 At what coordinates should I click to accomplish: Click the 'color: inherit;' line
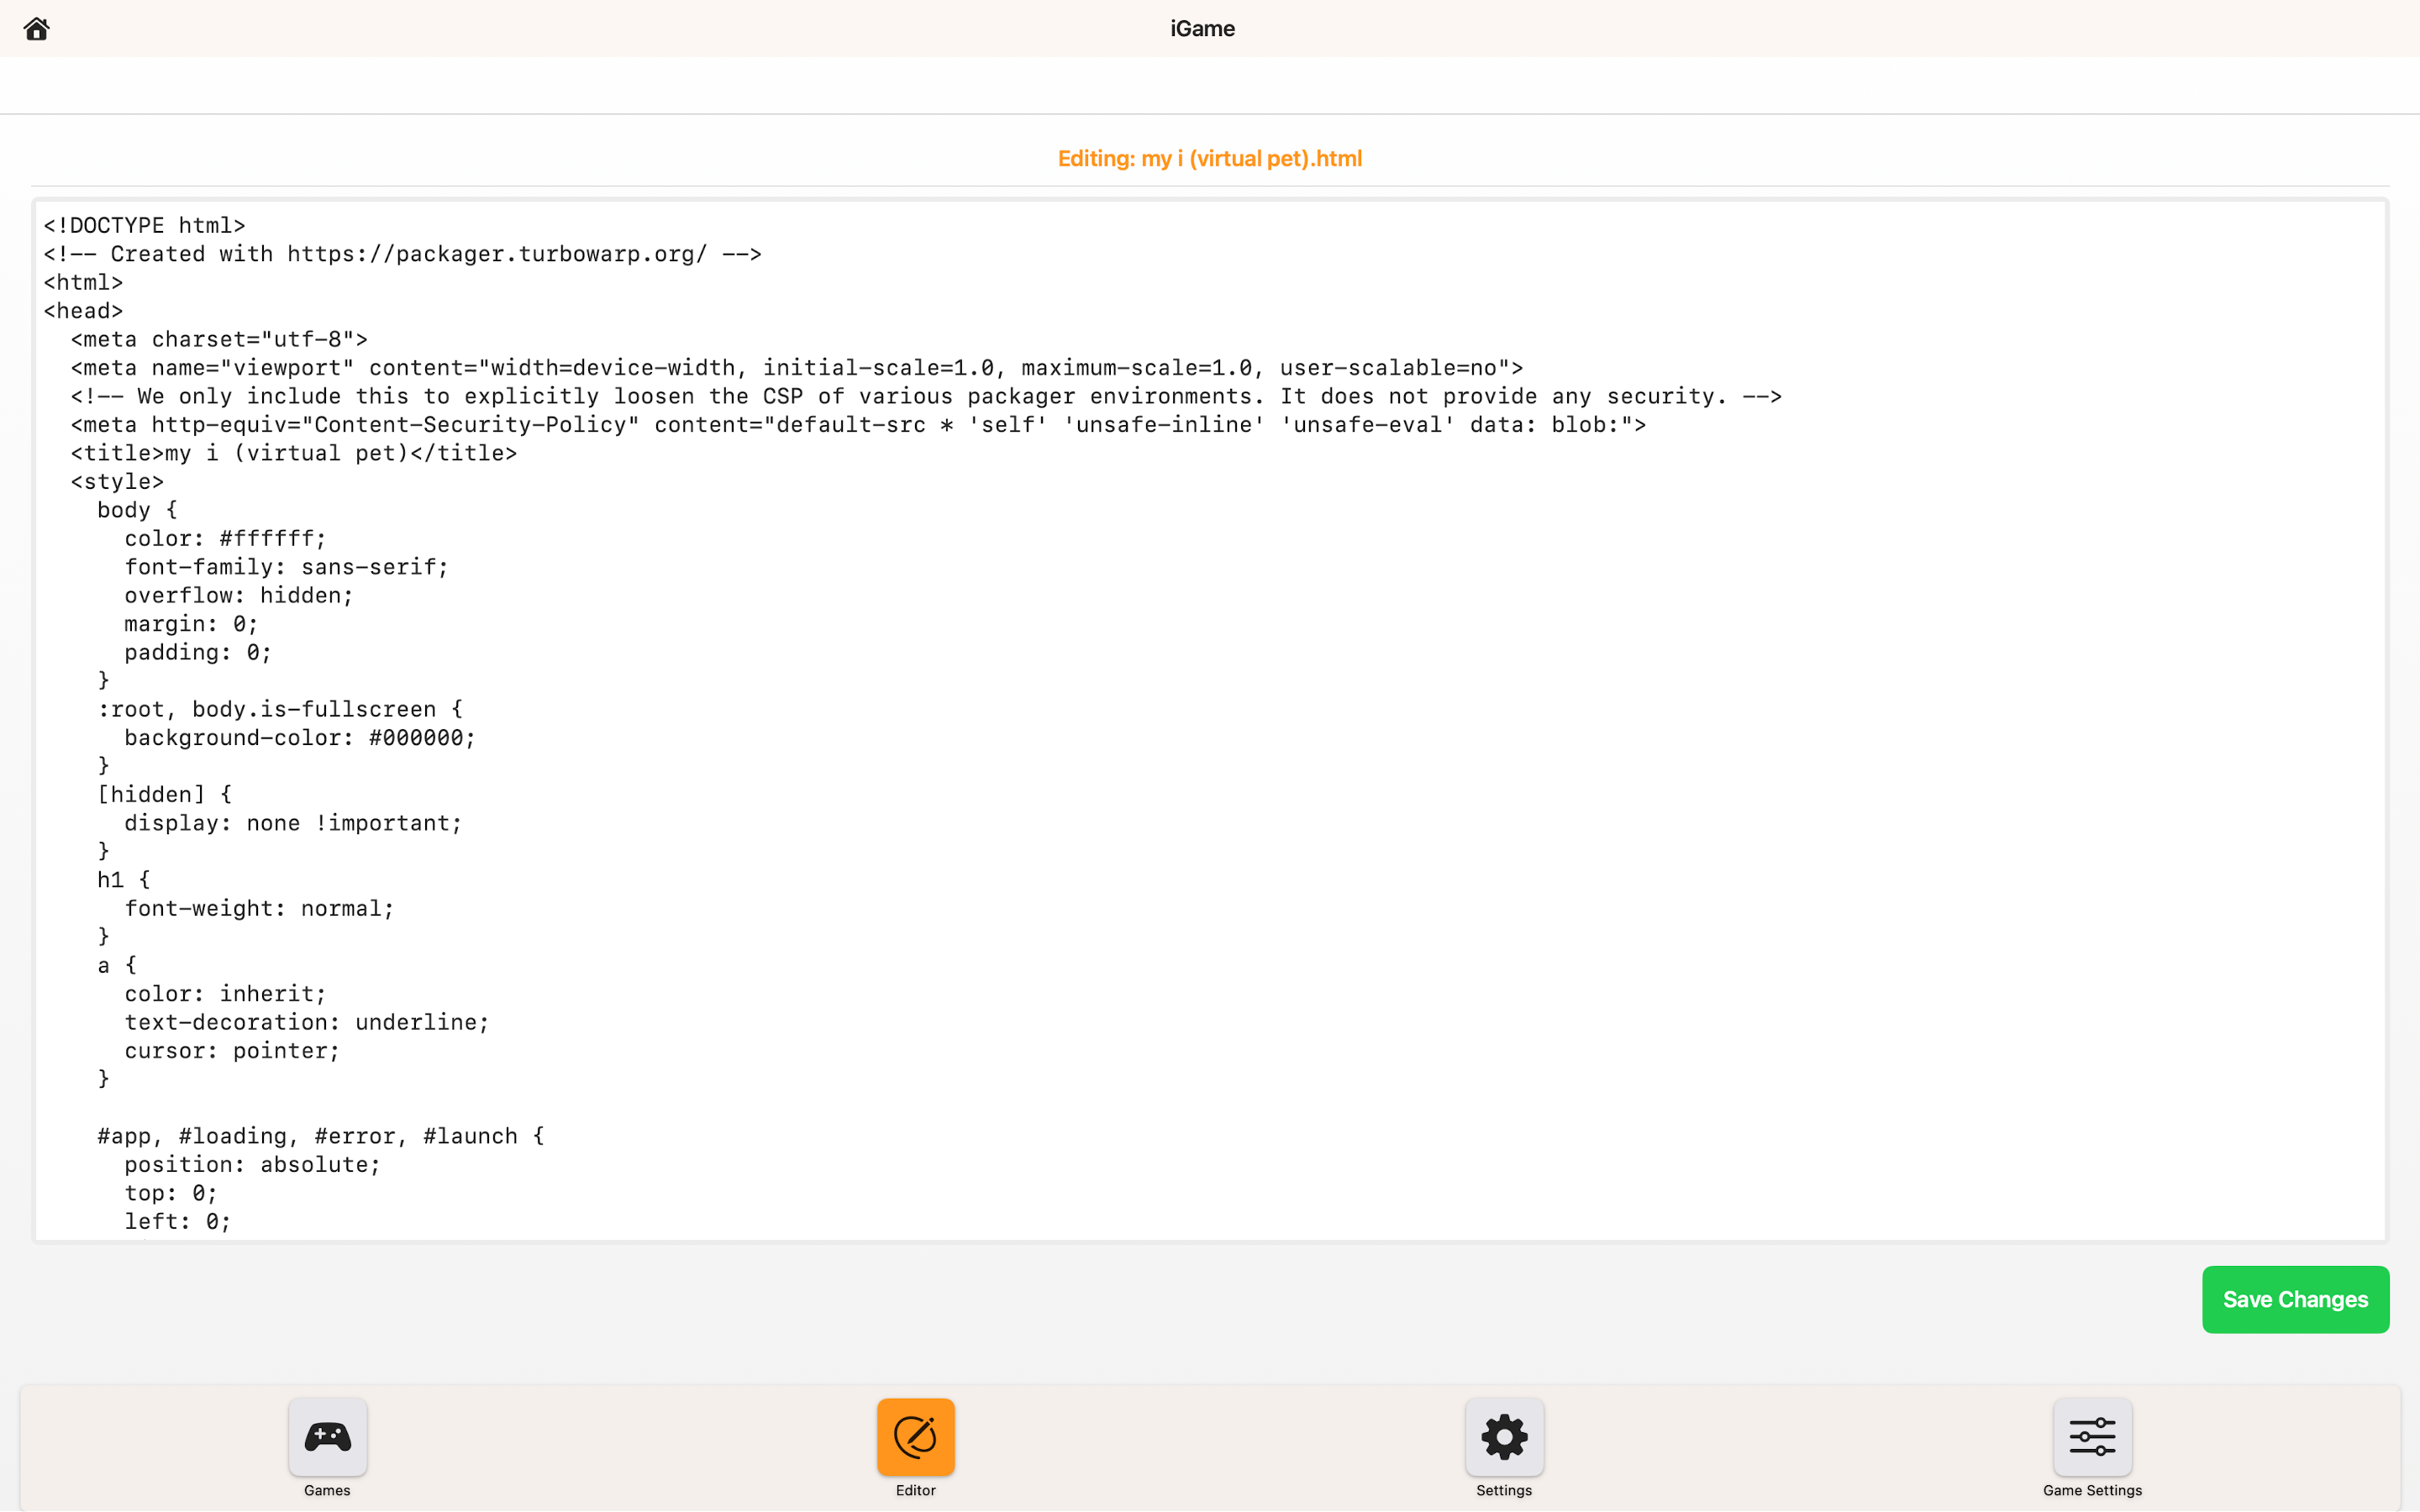pyautogui.click(x=225, y=994)
